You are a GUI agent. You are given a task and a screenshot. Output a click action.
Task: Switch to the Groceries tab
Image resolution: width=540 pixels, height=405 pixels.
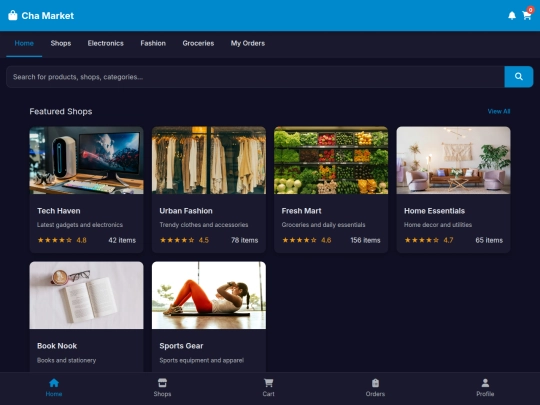point(198,43)
